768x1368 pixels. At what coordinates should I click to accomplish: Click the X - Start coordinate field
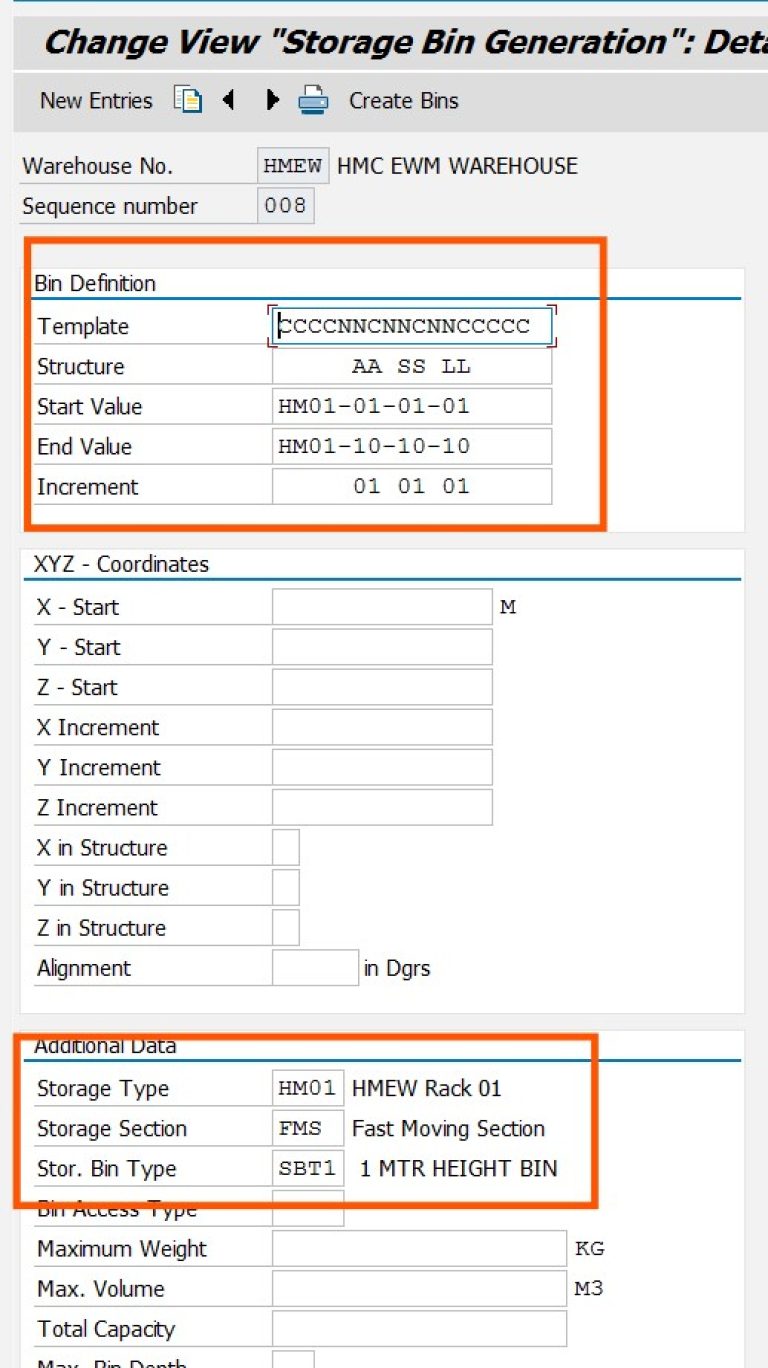click(382, 607)
